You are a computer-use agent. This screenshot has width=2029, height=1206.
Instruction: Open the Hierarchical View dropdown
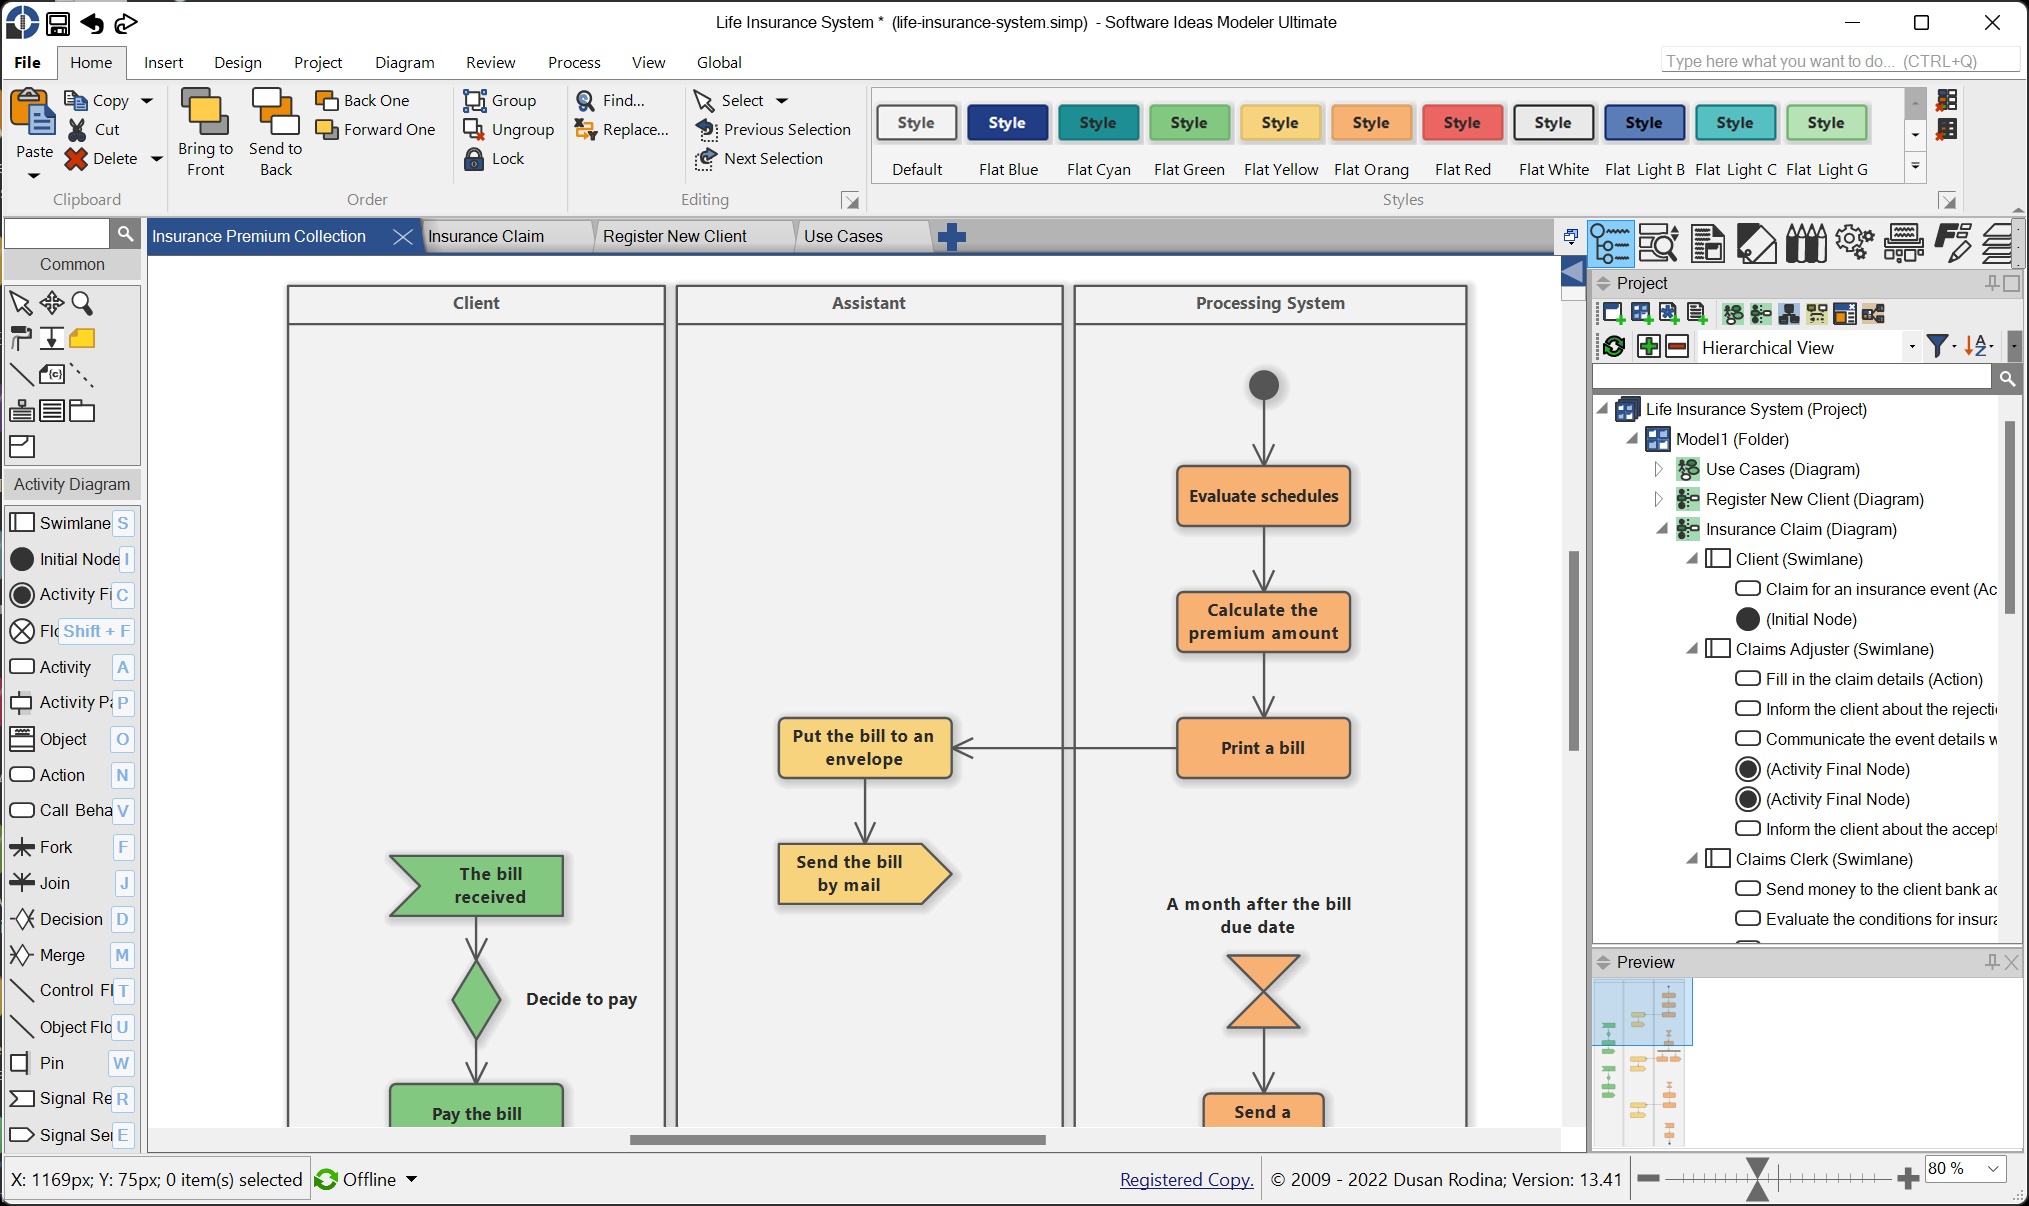[x=1908, y=347]
